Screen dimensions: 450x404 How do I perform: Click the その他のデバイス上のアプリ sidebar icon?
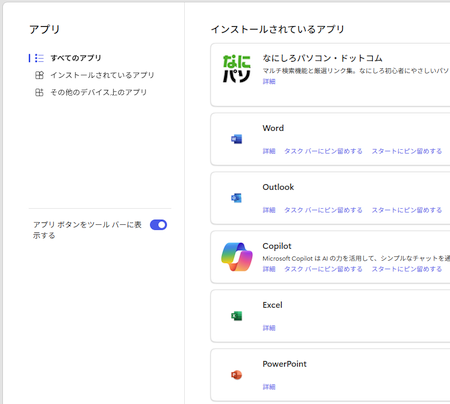tap(39, 92)
